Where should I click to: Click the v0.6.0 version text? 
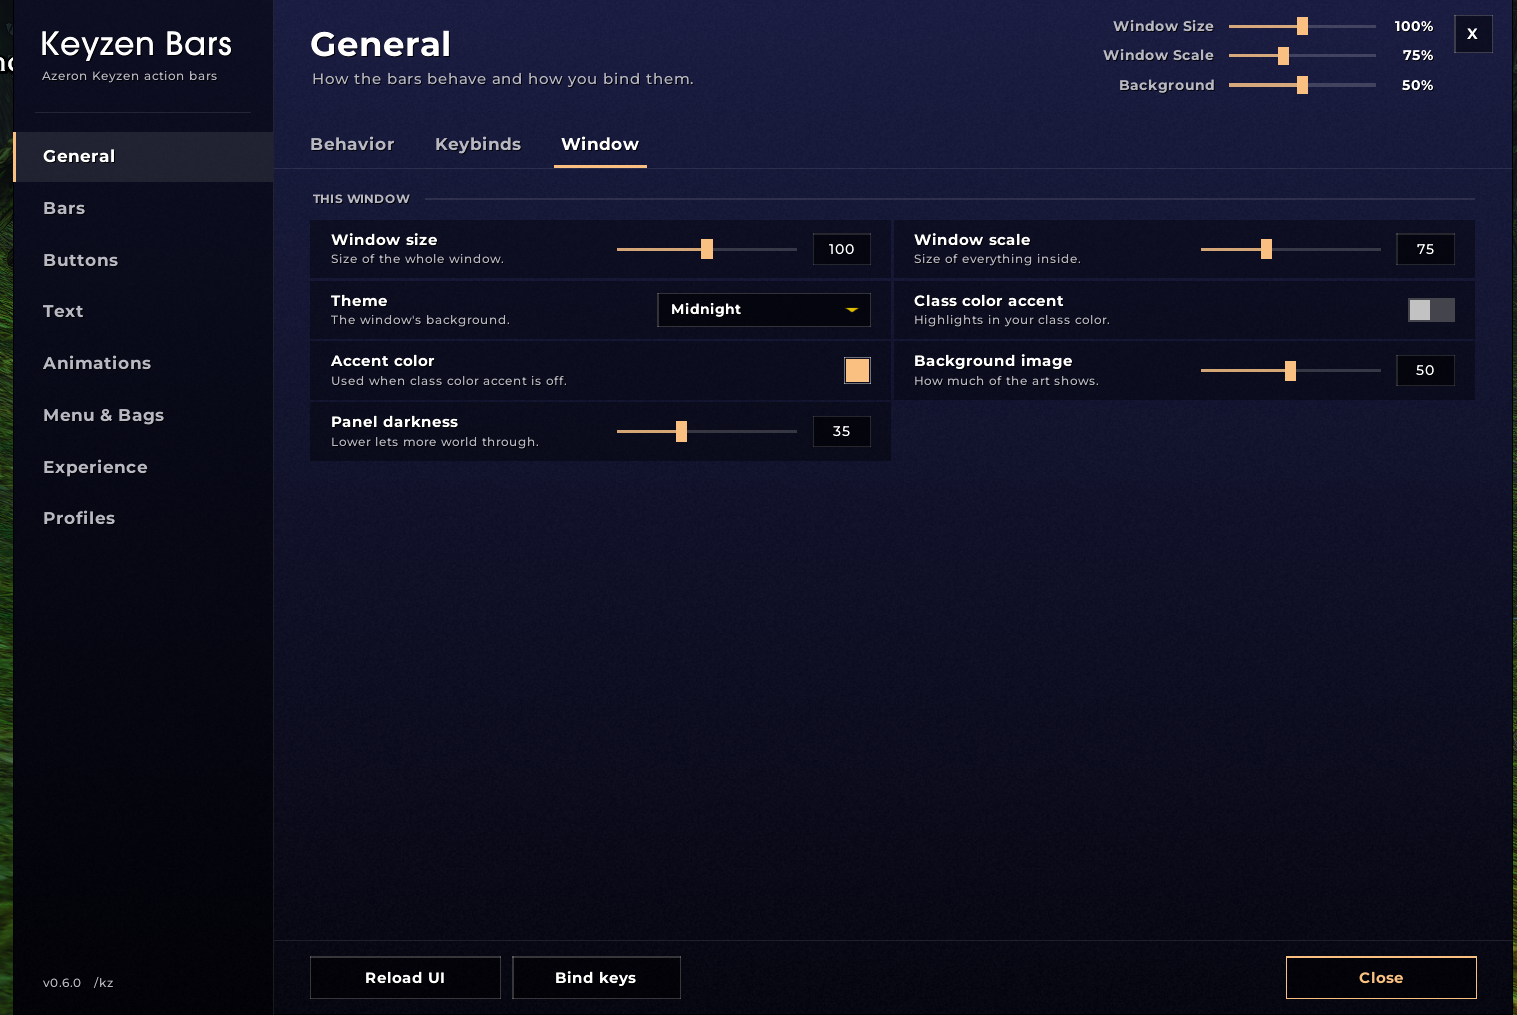click(x=62, y=983)
